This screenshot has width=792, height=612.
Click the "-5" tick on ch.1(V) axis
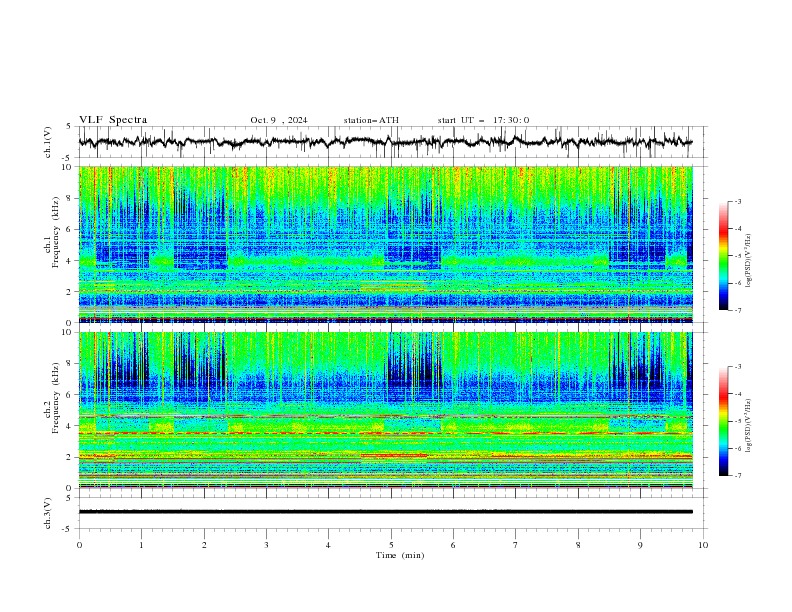click(68, 158)
